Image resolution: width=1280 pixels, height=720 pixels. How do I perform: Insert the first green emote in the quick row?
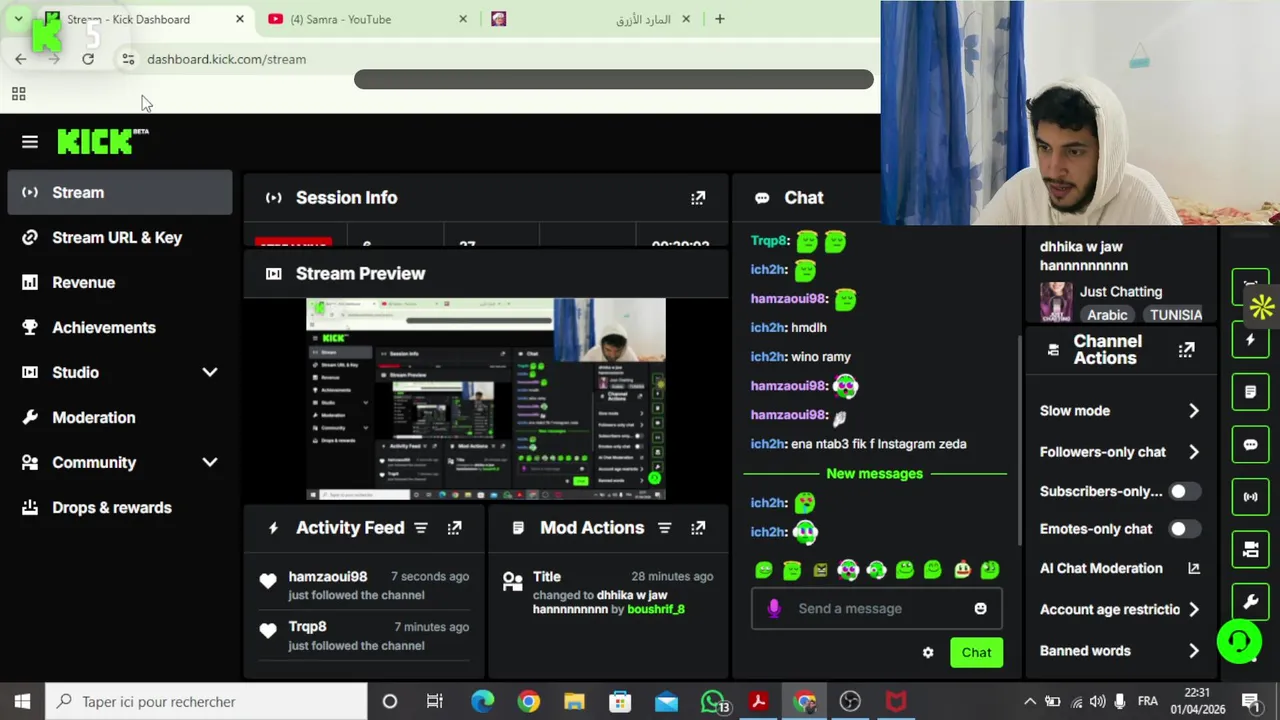pyautogui.click(x=764, y=570)
